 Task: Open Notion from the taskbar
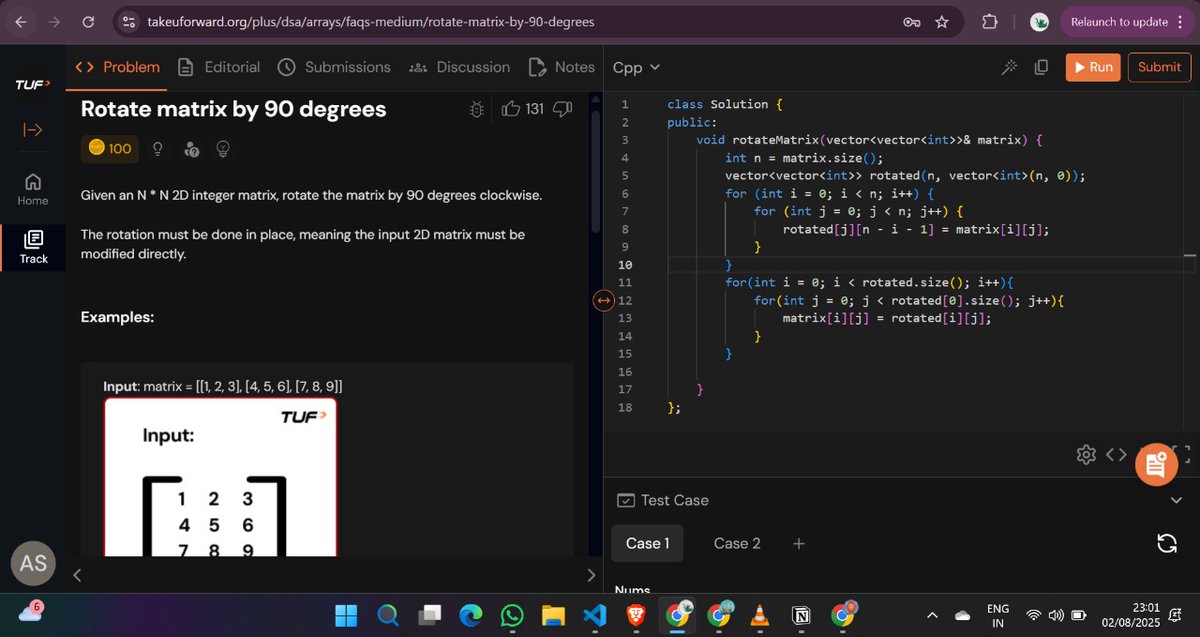click(x=801, y=614)
